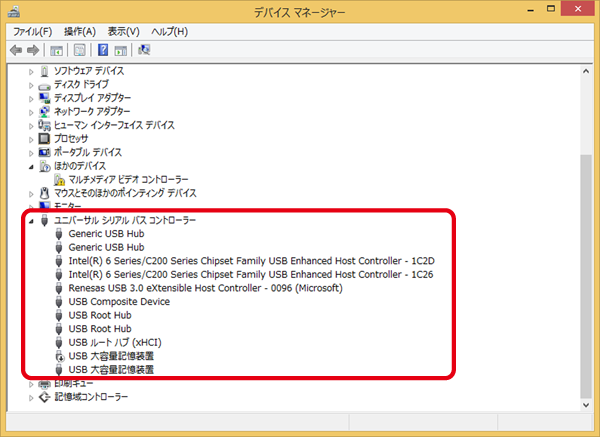This screenshot has width=600, height=437.
Task: Select the 記憶域コントローラー category icon
Action: click(44, 397)
